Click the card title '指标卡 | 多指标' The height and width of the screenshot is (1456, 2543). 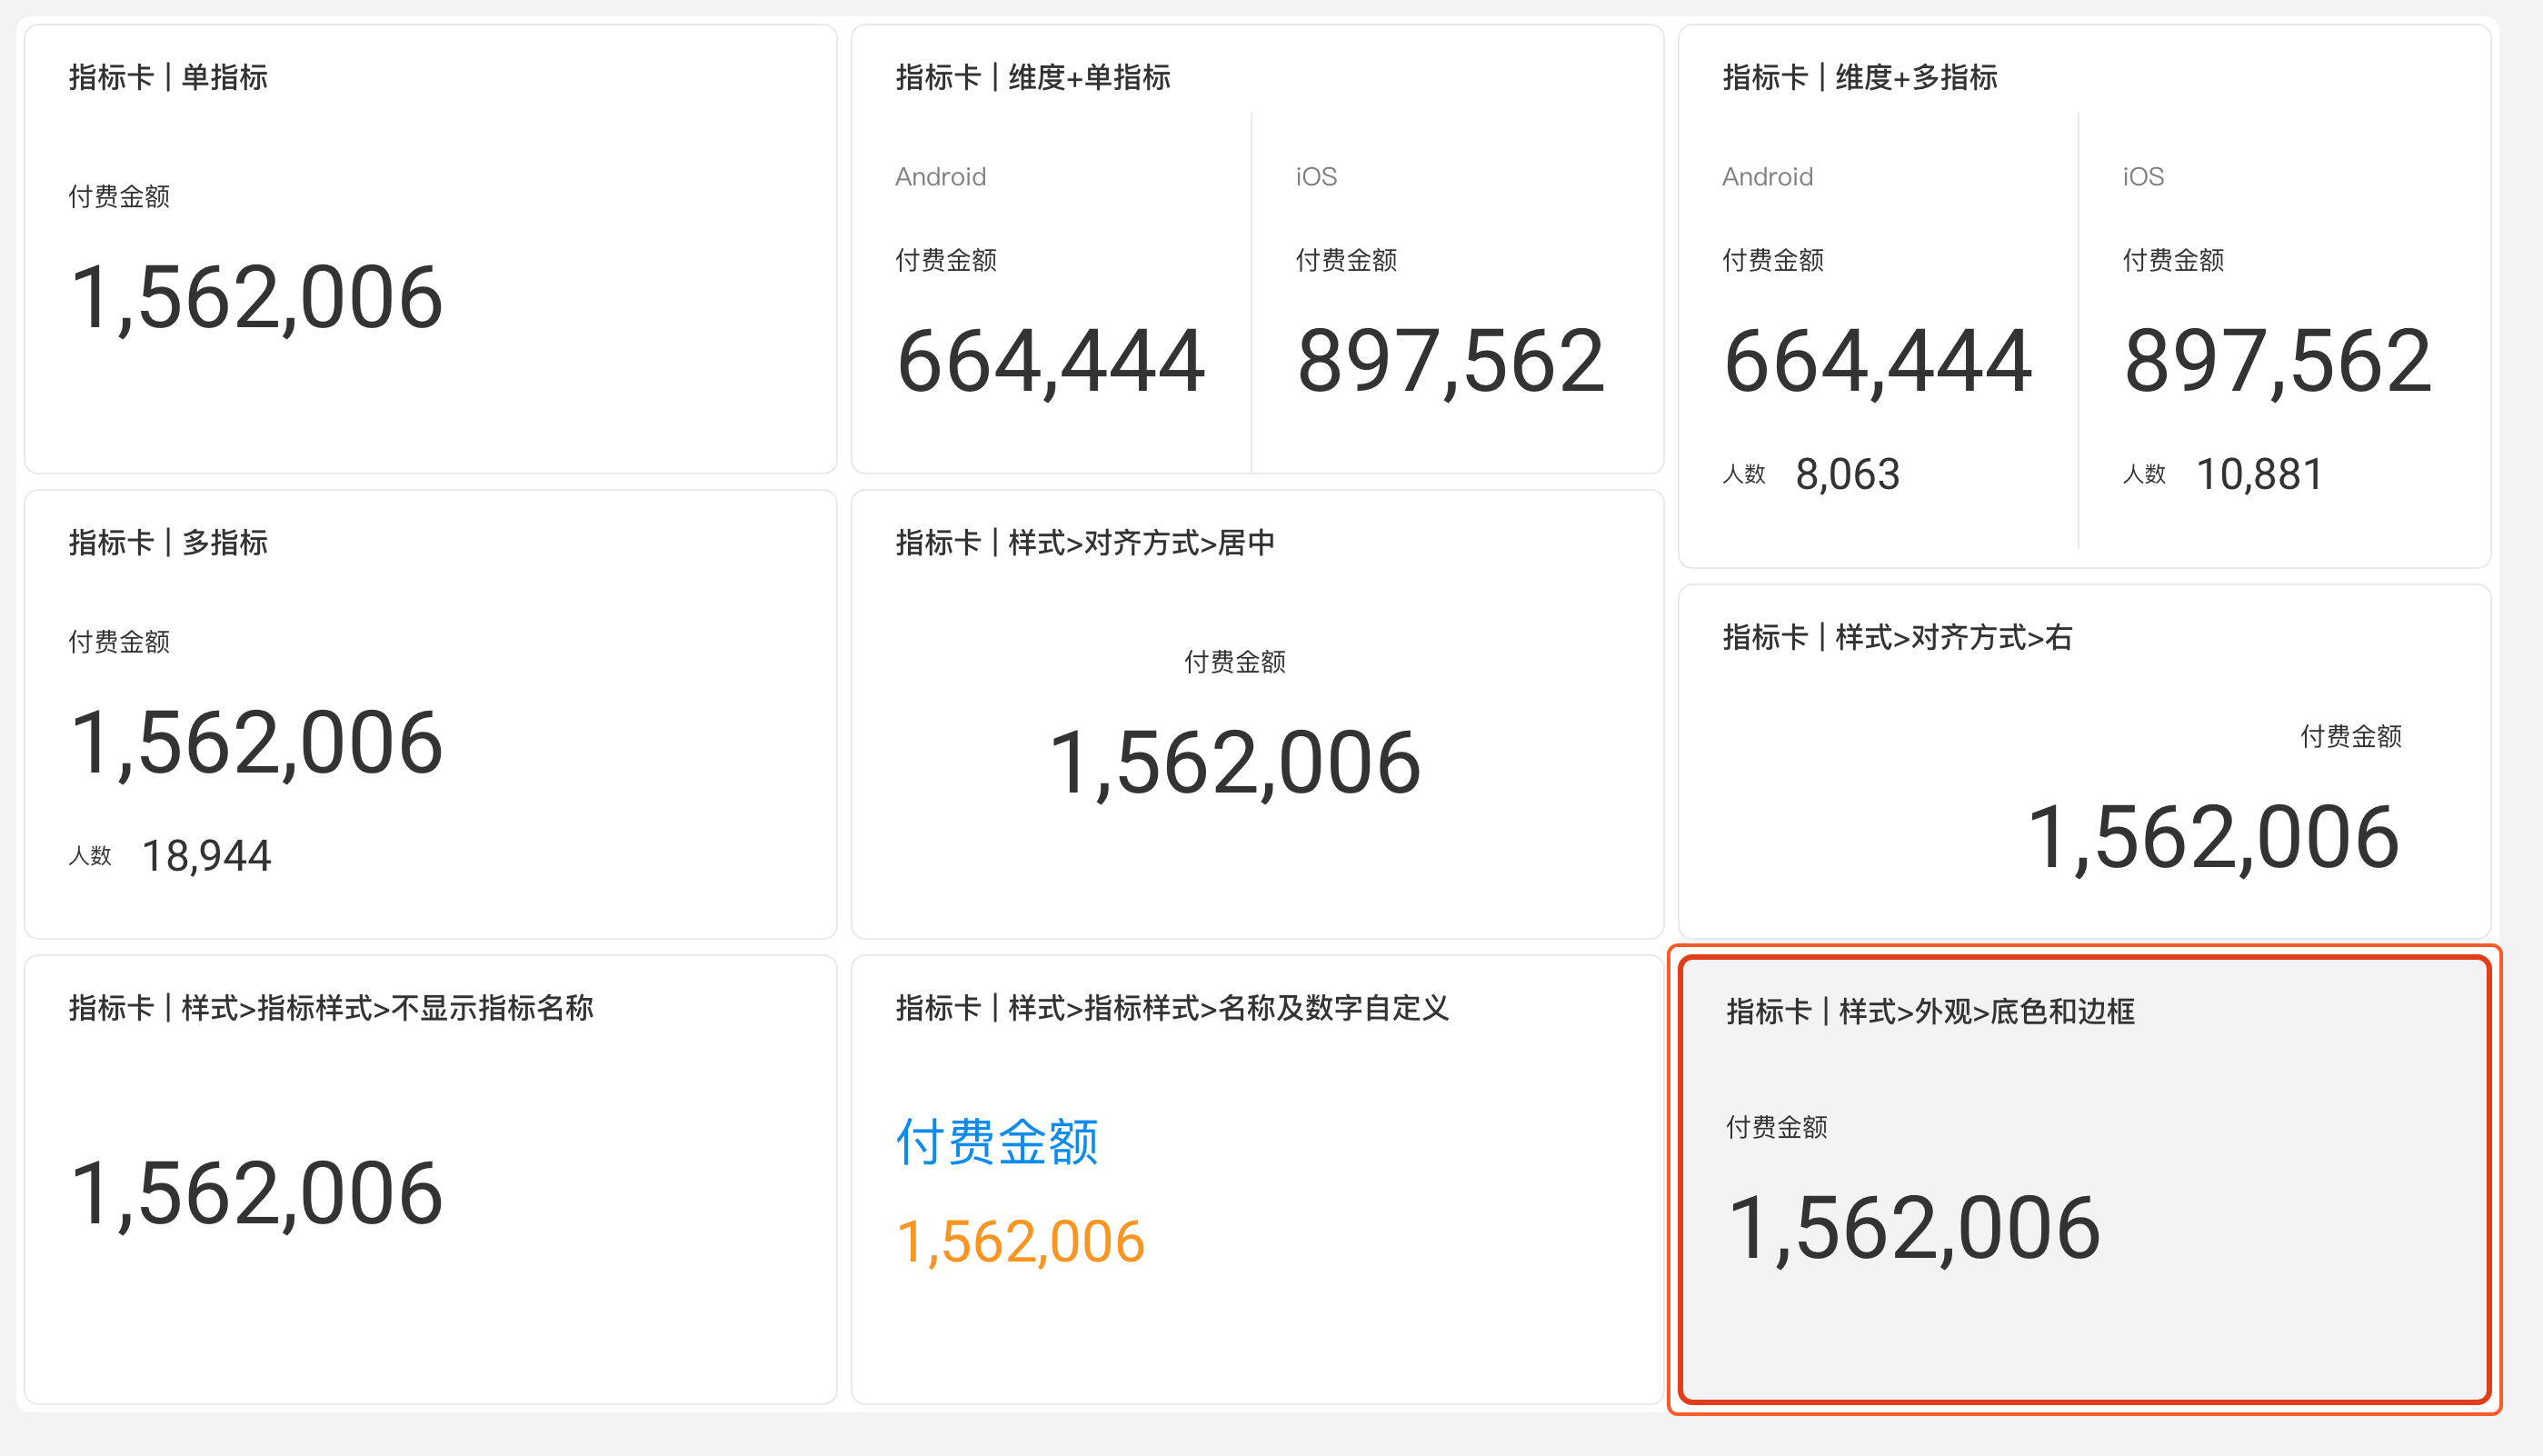(x=168, y=542)
